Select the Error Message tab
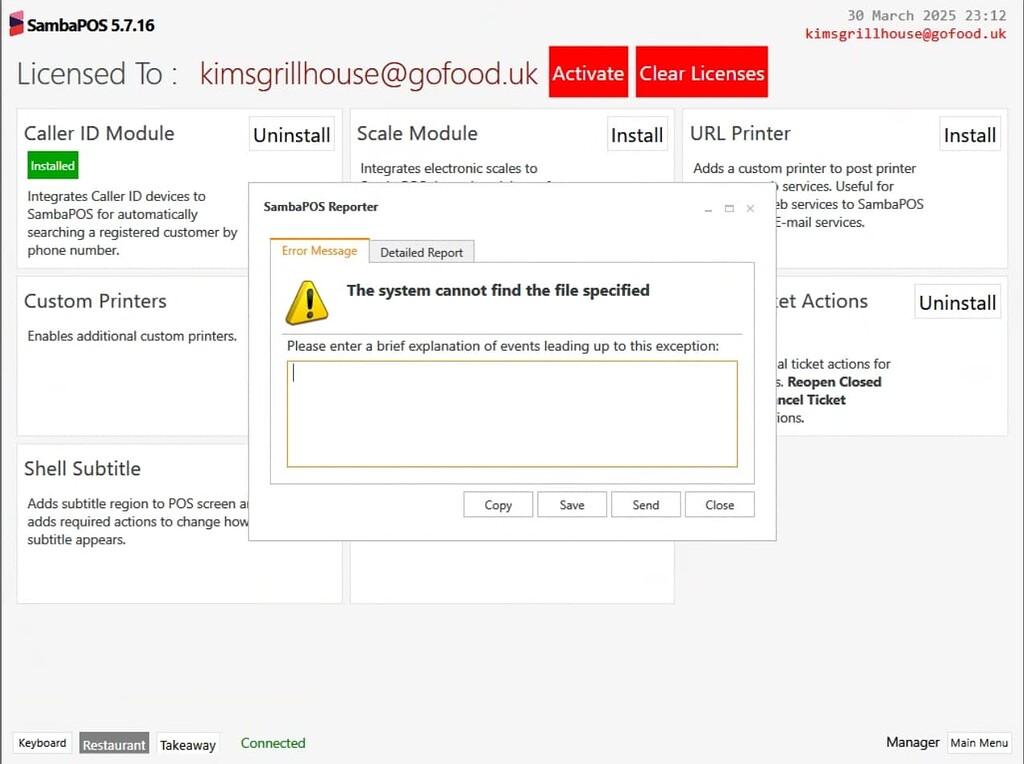 318,251
